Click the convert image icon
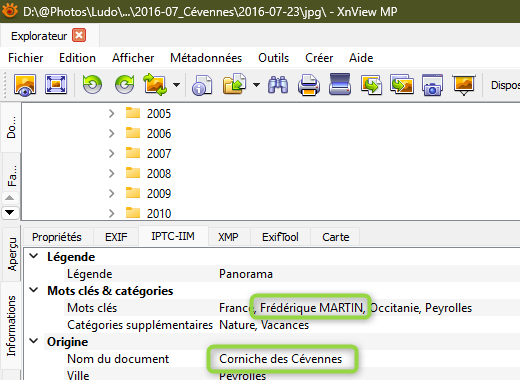Viewport: 520px width, 380px height. [155, 85]
